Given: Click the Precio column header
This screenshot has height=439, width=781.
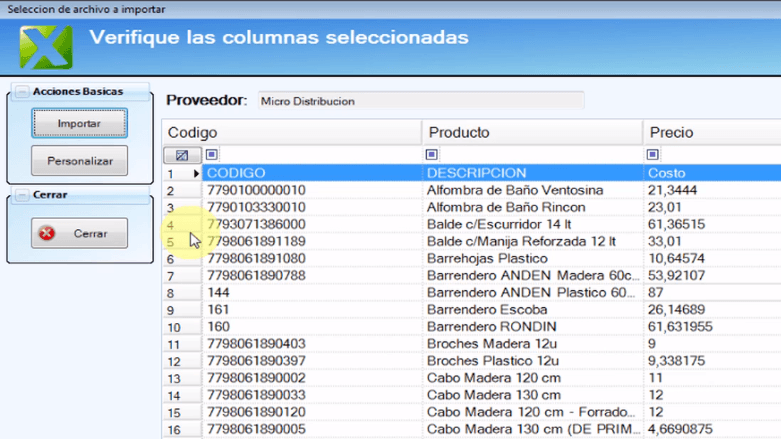Looking at the screenshot, I should click(710, 132).
